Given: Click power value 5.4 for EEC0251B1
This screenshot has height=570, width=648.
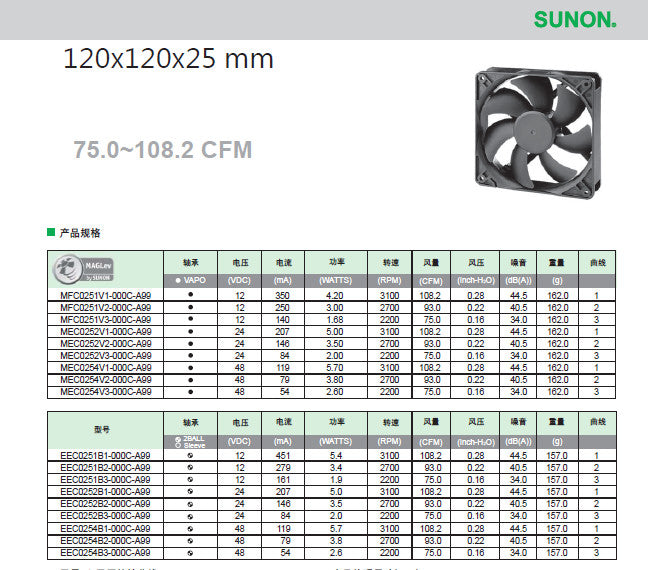Looking at the screenshot, I should [336, 456].
